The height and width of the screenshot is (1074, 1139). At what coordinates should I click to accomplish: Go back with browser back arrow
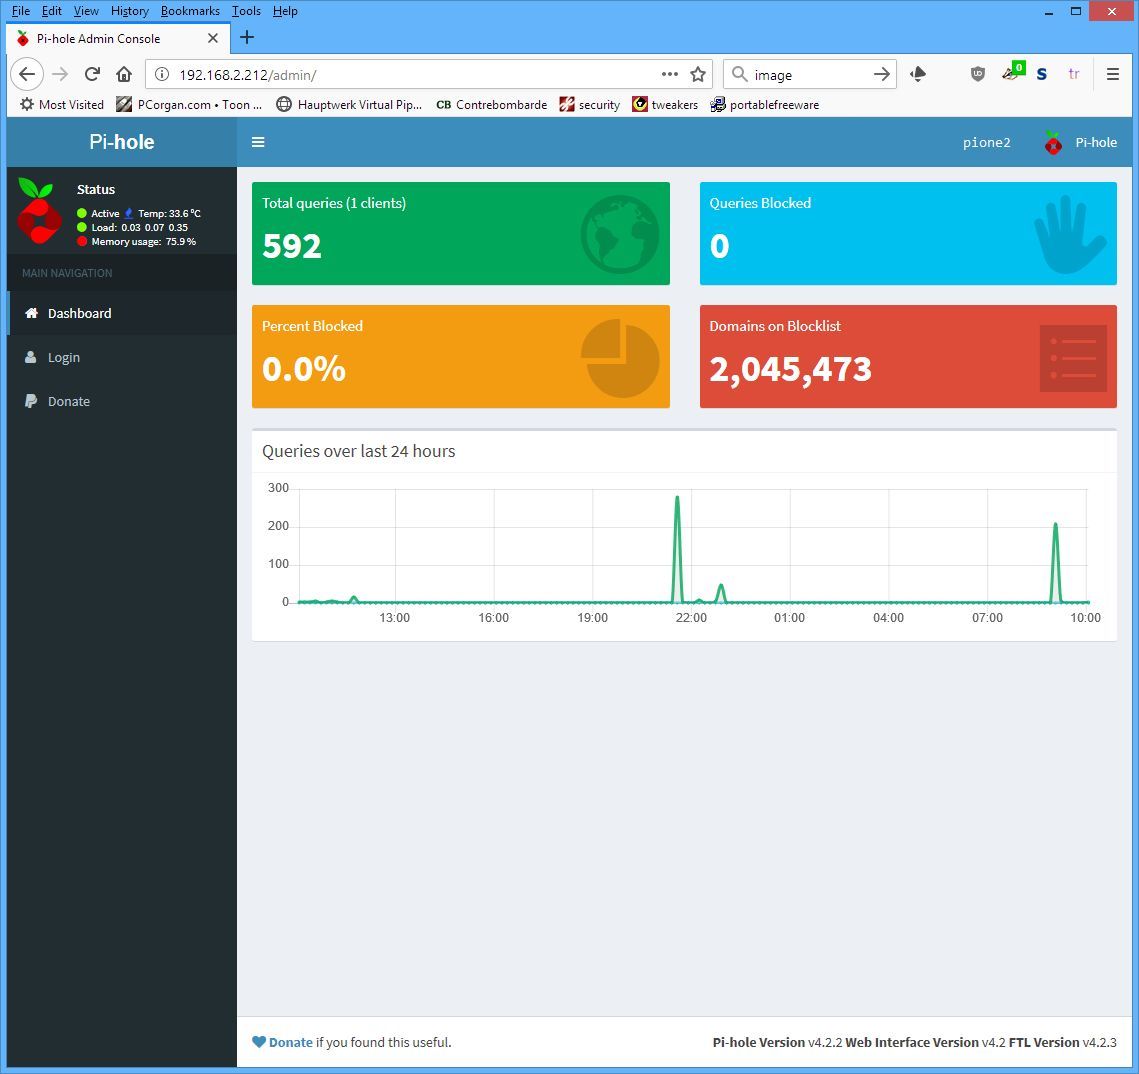pos(27,74)
